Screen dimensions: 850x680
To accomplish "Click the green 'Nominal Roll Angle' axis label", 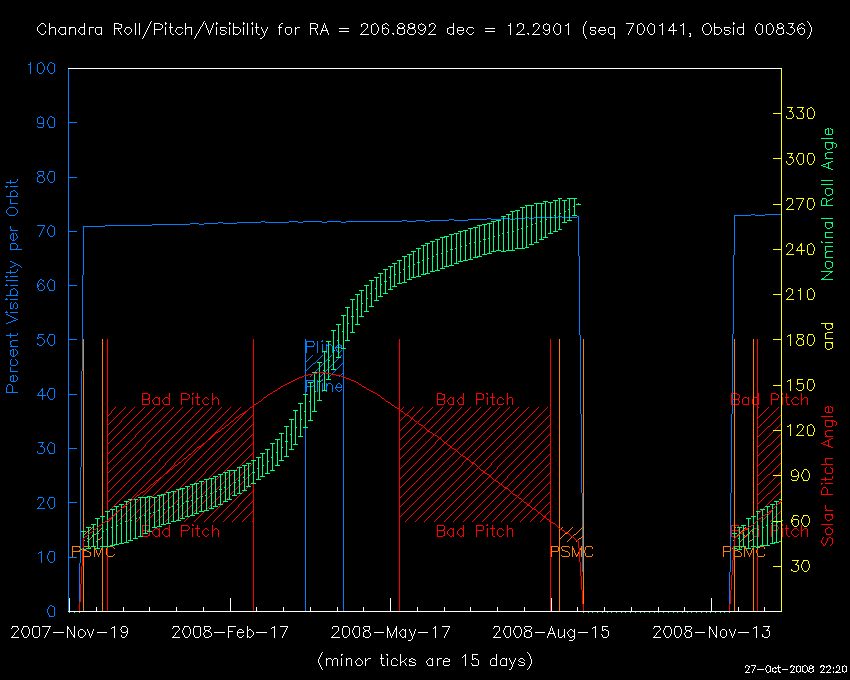I will coord(827,204).
